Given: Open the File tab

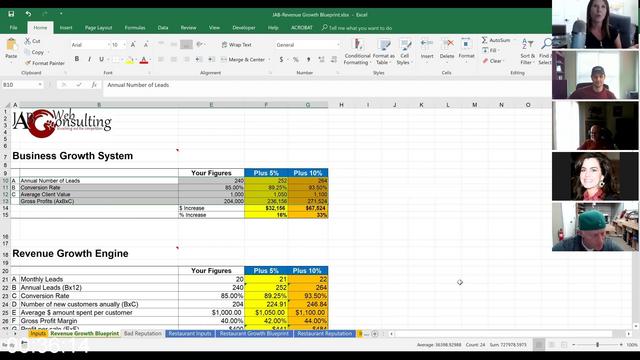Looking at the screenshot, I should pyautogui.click(x=13, y=28).
